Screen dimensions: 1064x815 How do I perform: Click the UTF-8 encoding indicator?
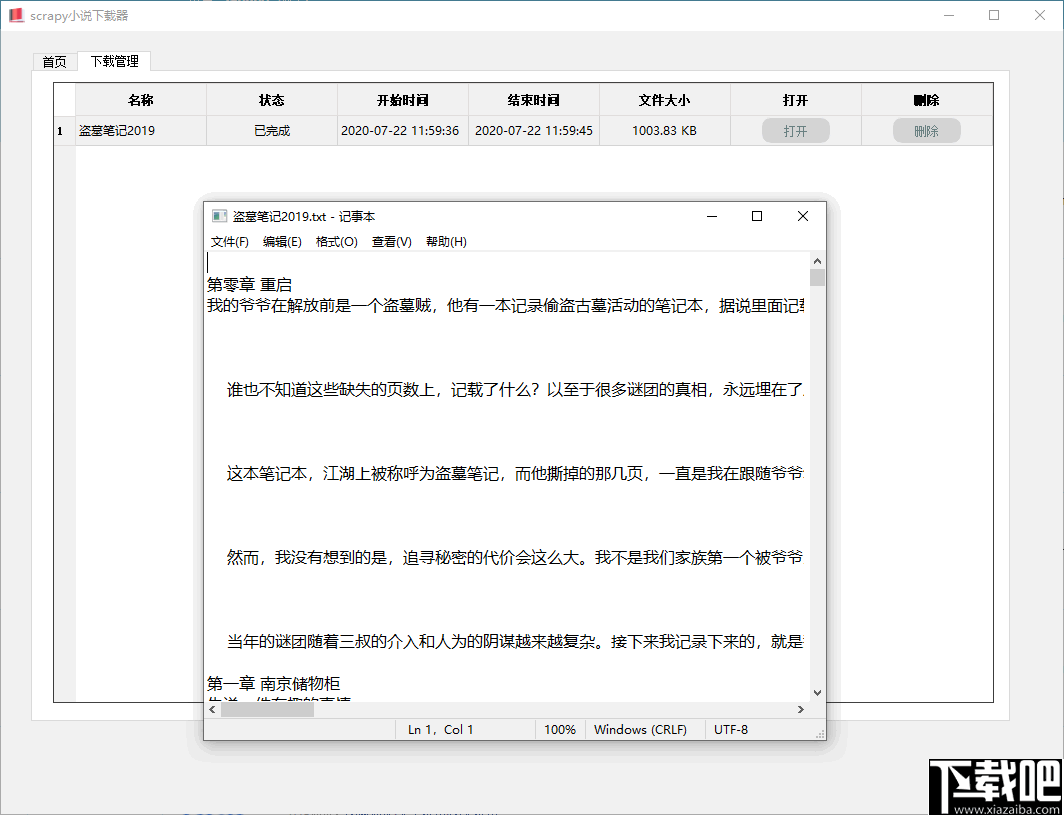point(730,729)
